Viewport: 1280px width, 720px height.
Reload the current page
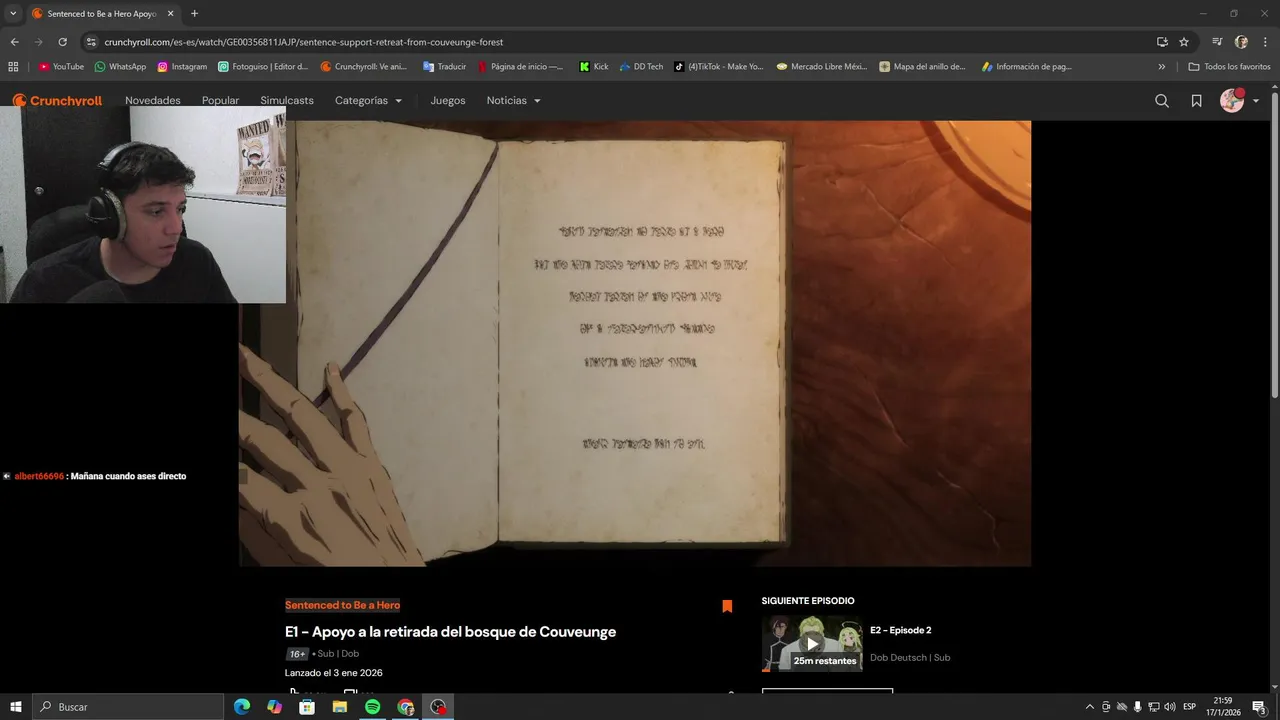click(62, 42)
